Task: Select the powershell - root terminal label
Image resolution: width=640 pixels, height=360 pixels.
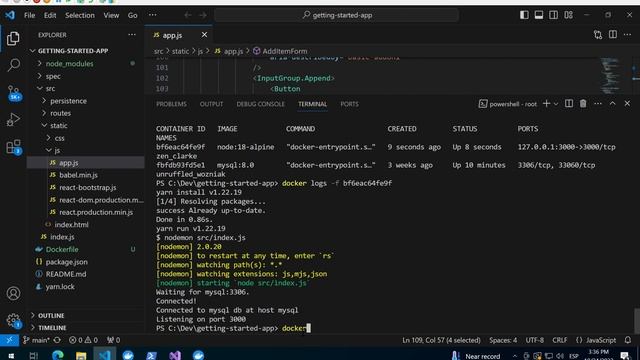Action: [508, 104]
